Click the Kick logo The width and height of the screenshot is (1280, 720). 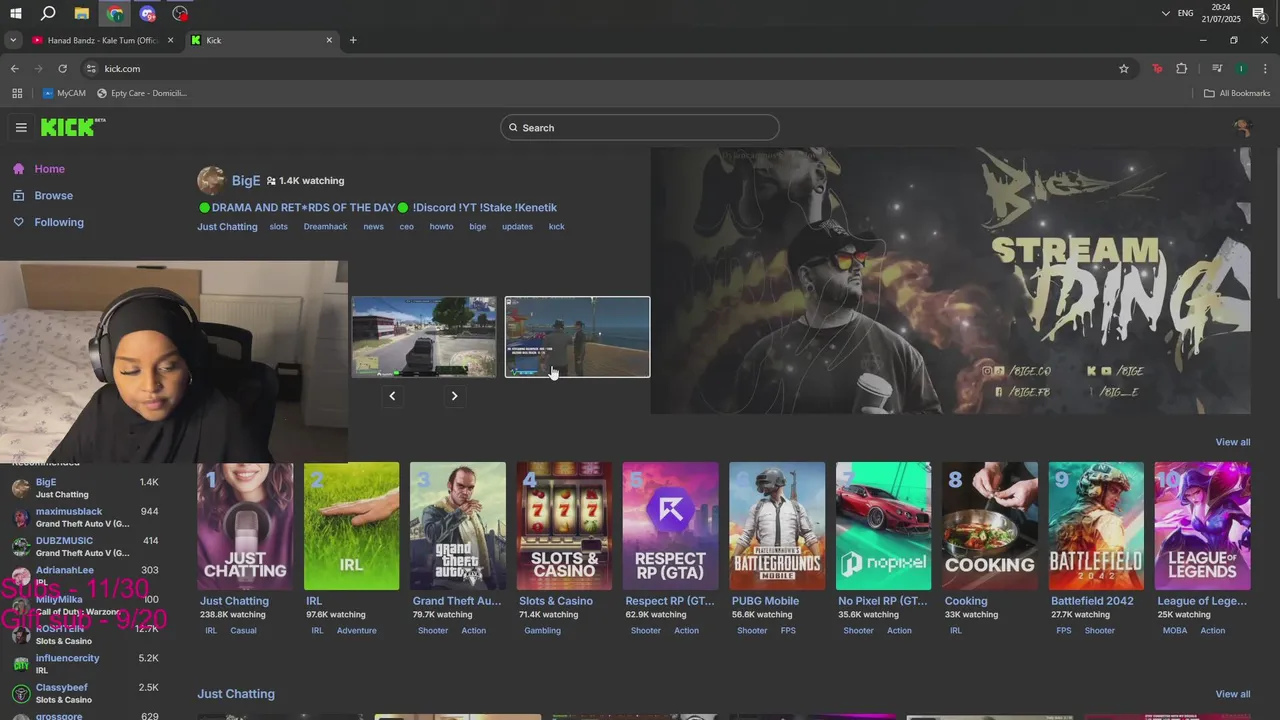[x=72, y=127]
